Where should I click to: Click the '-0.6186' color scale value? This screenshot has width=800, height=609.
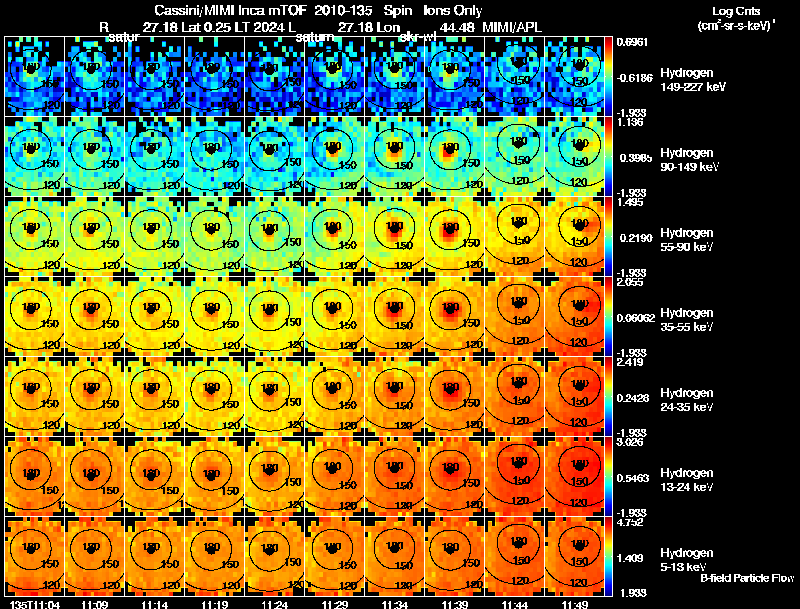(634, 78)
